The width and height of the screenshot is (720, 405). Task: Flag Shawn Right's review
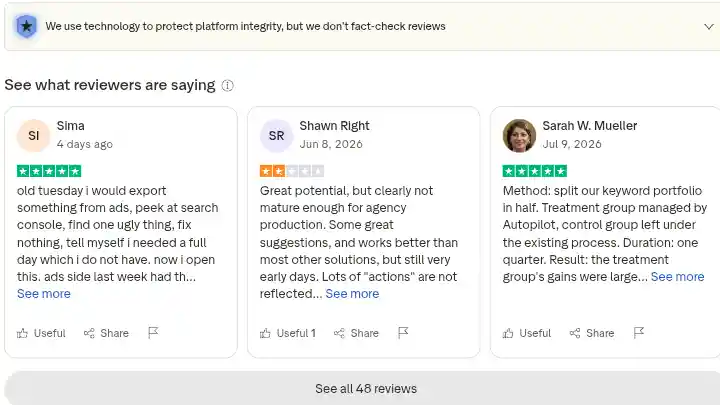[x=403, y=332]
